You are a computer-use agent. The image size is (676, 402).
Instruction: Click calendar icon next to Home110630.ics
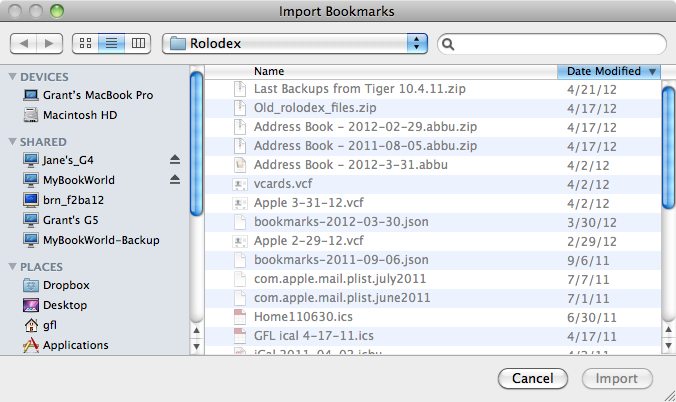pos(240,317)
